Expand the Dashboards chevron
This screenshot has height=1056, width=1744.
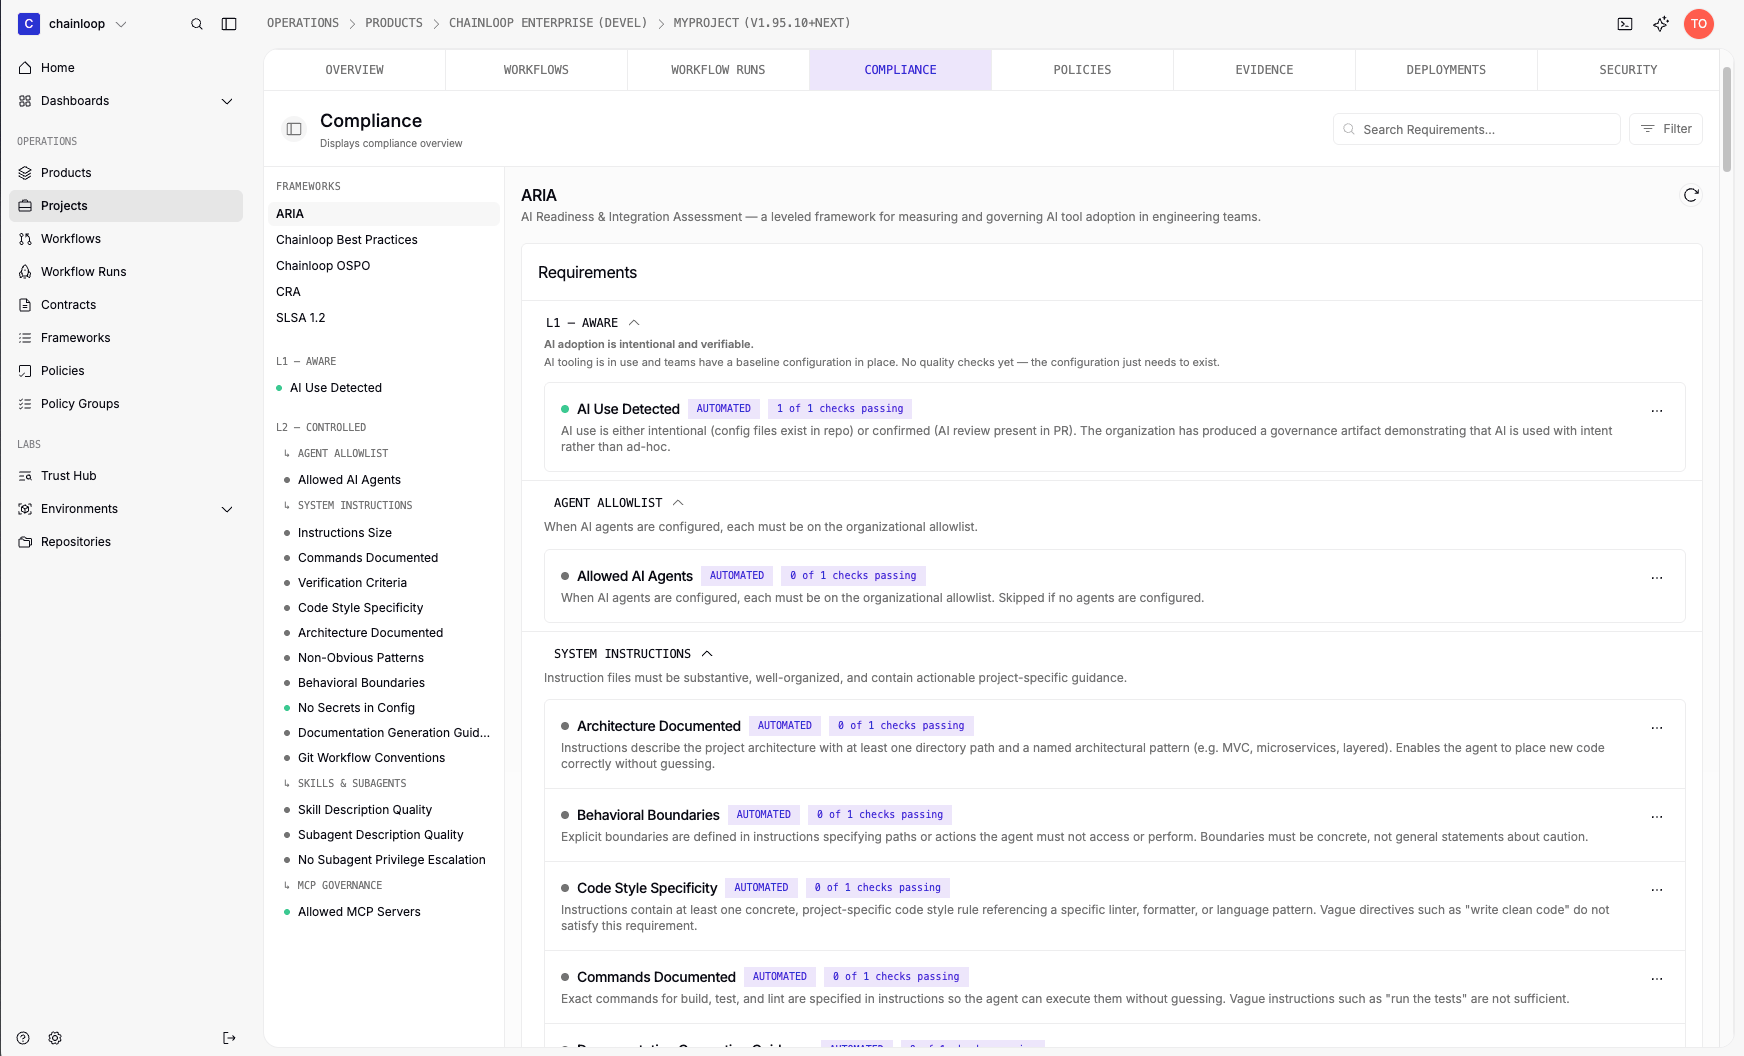(x=227, y=101)
